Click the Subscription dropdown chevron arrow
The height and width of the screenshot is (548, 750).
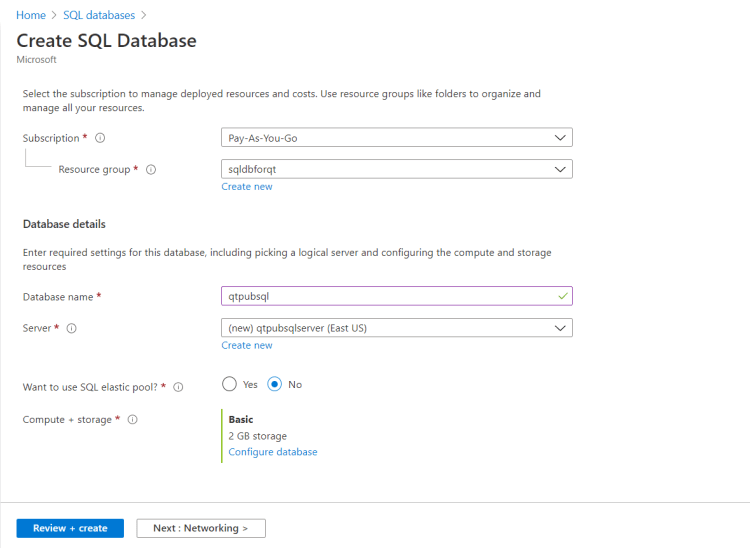(560, 138)
